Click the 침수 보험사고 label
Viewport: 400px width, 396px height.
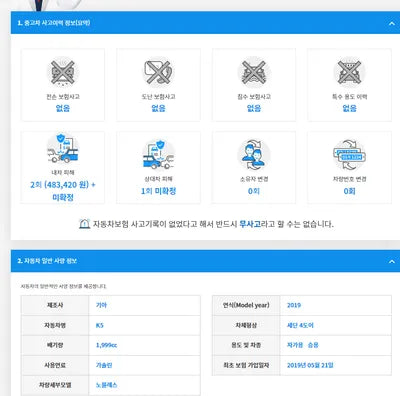pos(254,97)
